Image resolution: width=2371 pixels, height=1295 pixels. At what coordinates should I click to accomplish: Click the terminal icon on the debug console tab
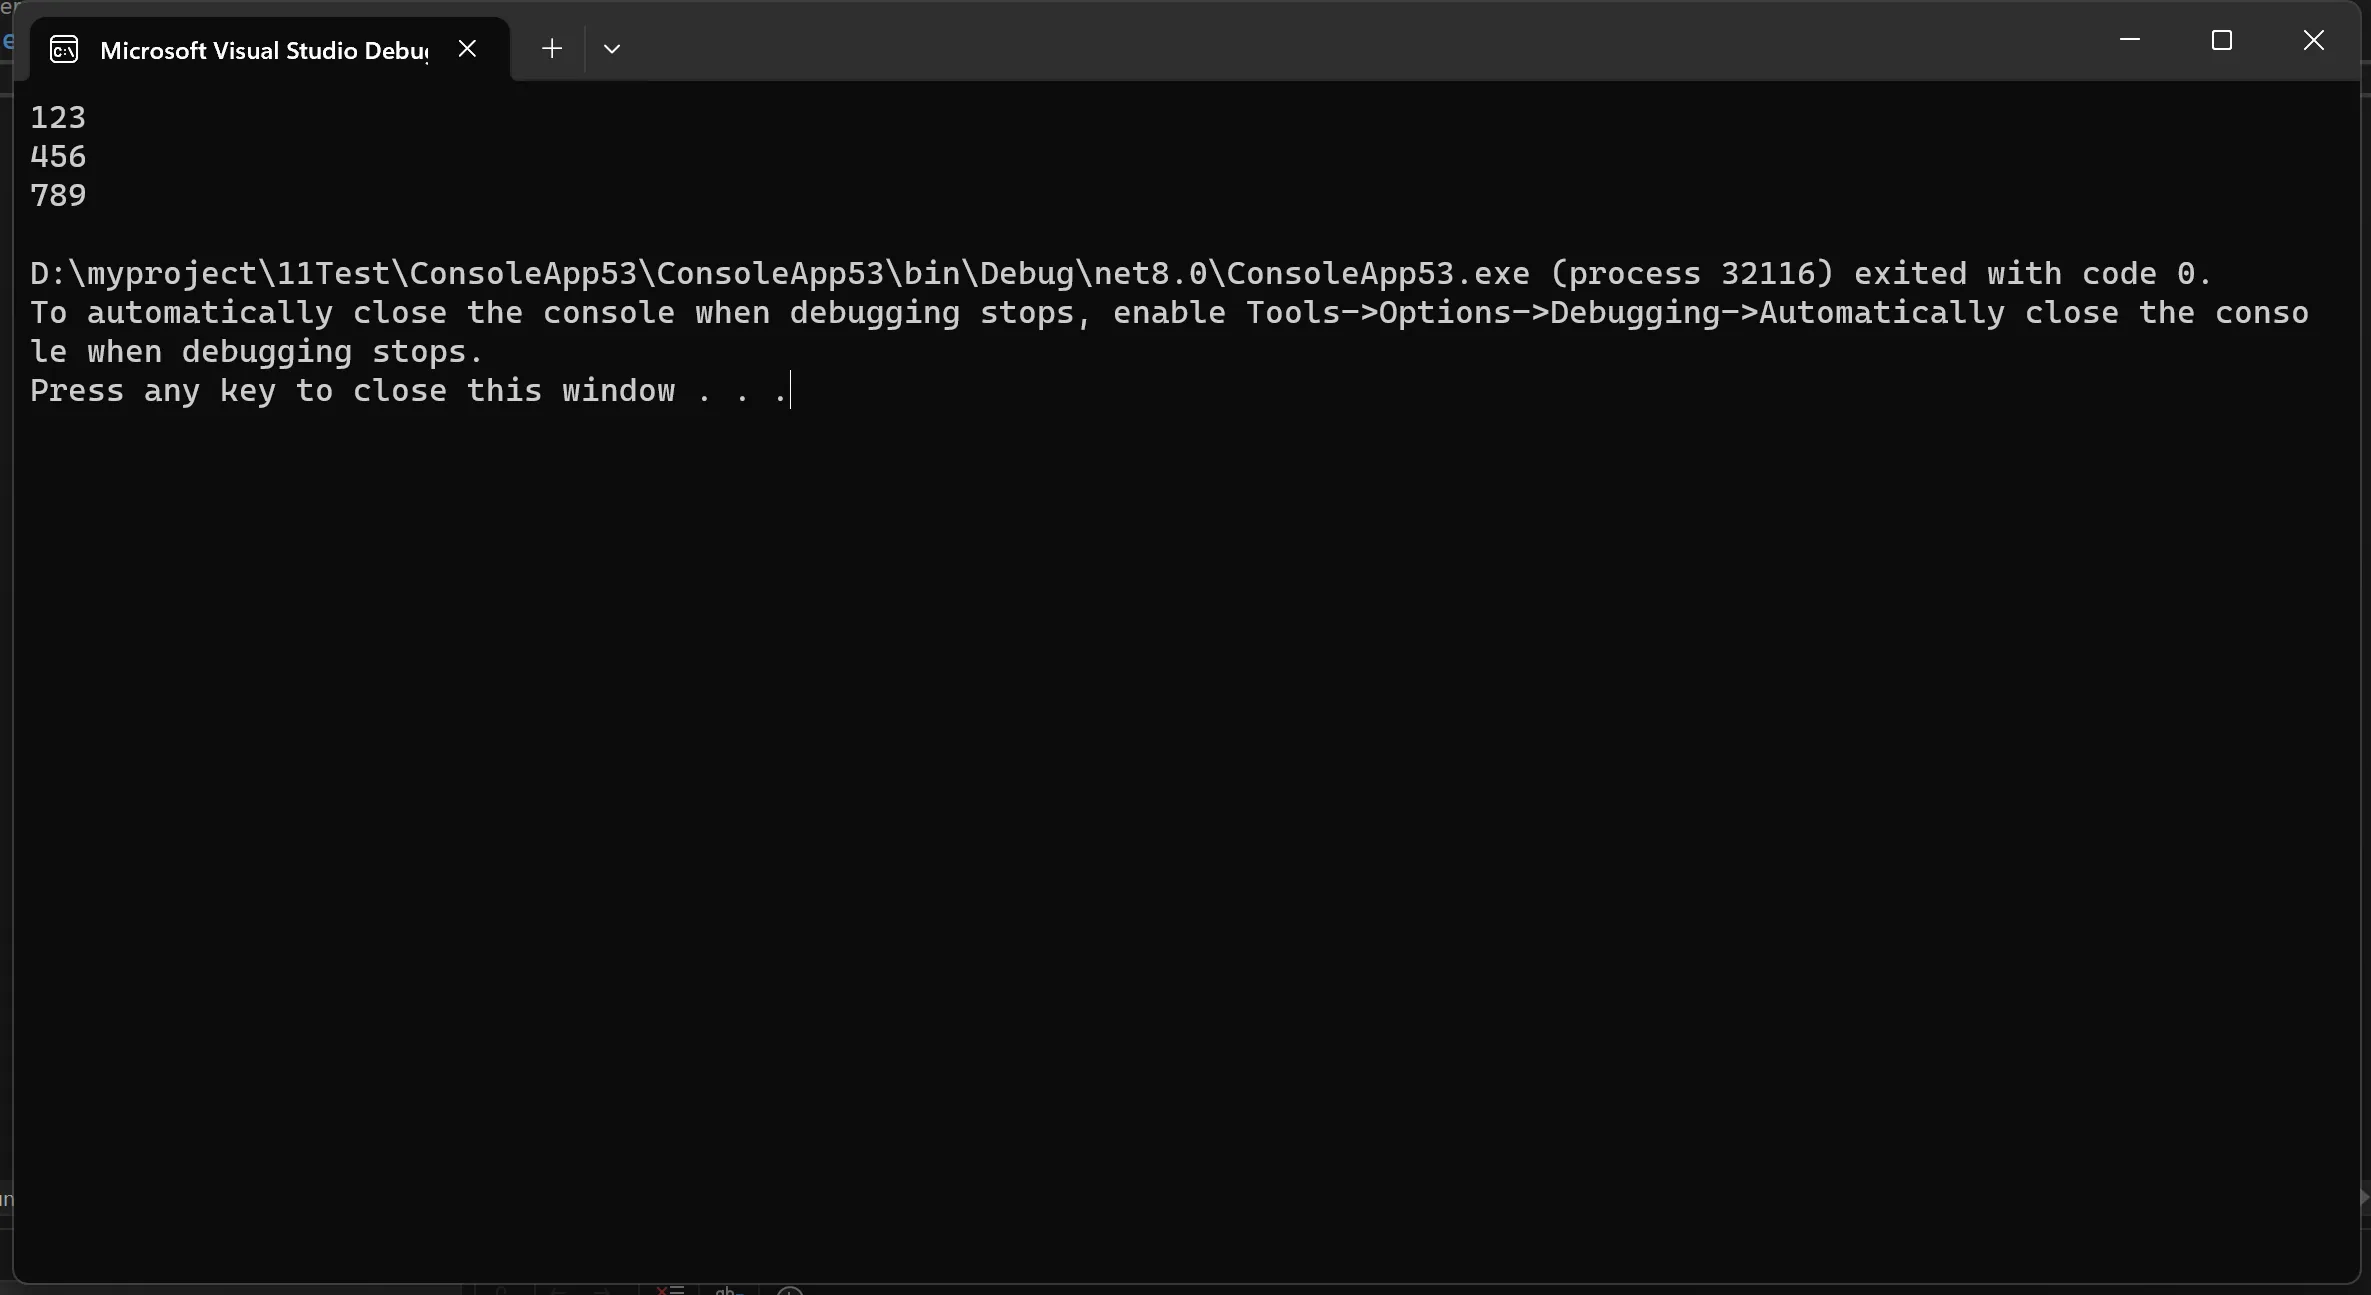(x=64, y=49)
